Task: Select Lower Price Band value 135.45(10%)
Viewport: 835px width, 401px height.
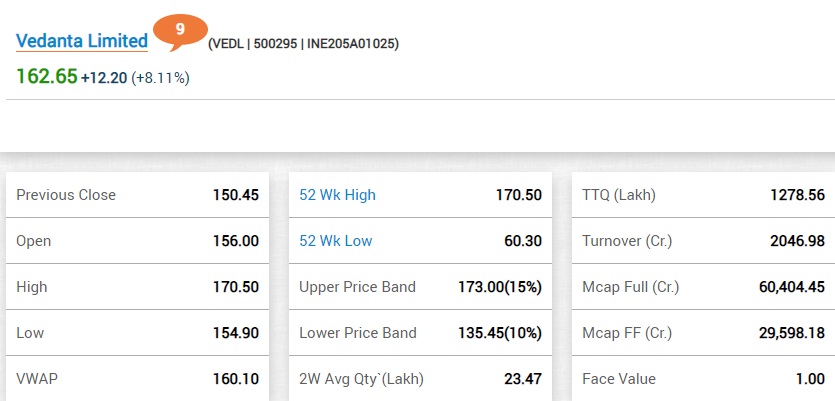Action: click(500, 333)
